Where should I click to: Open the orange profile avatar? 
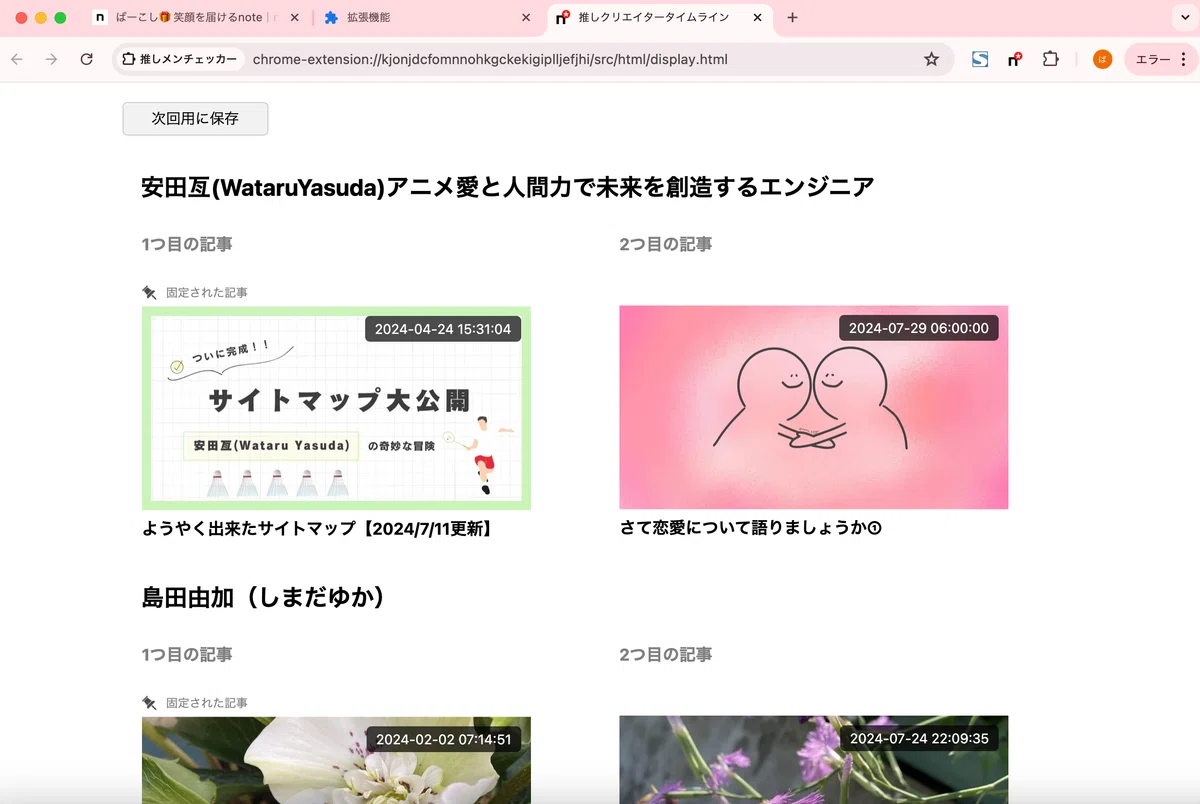1102,60
